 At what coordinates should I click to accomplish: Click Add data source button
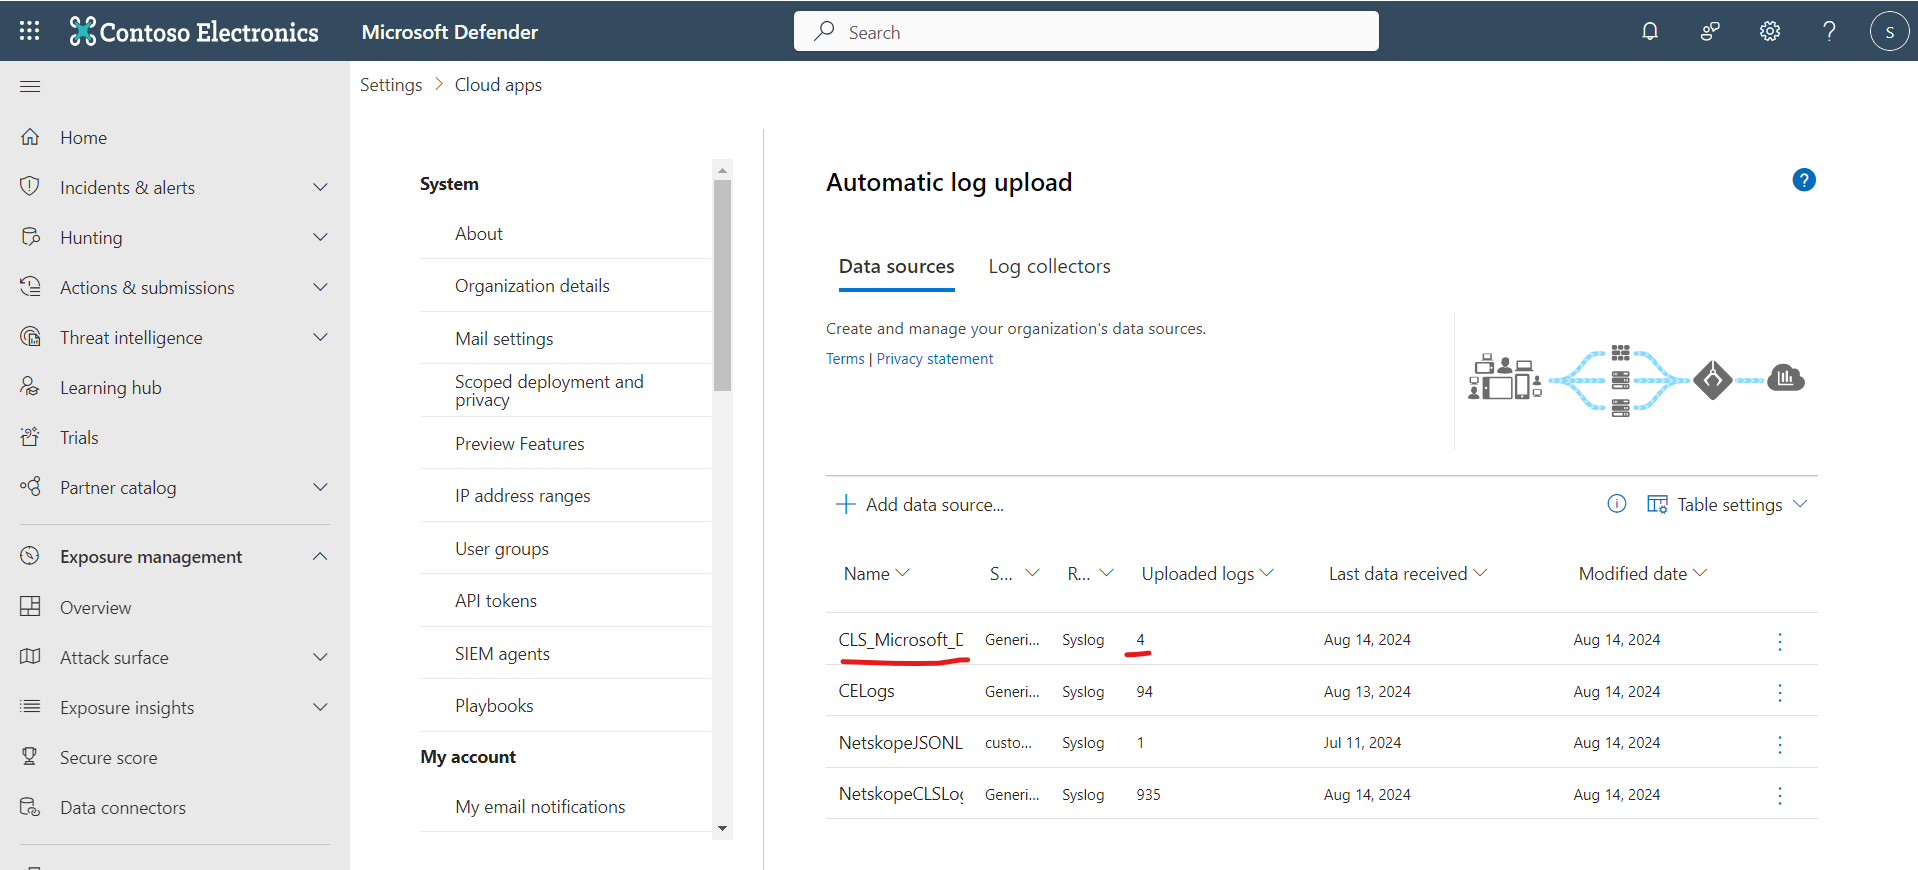(x=920, y=504)
